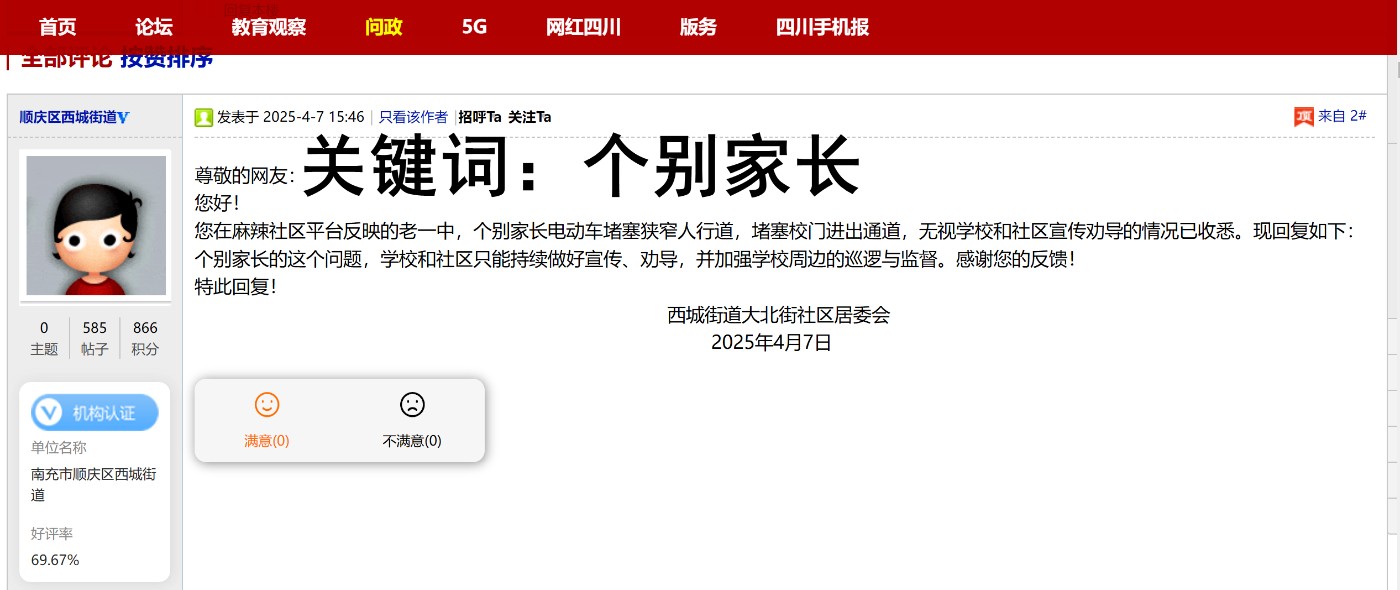This screenshot has height=590, width=1400.
Task: Click the red 顶 pinned badge icon
Action: coord(1304,117)
